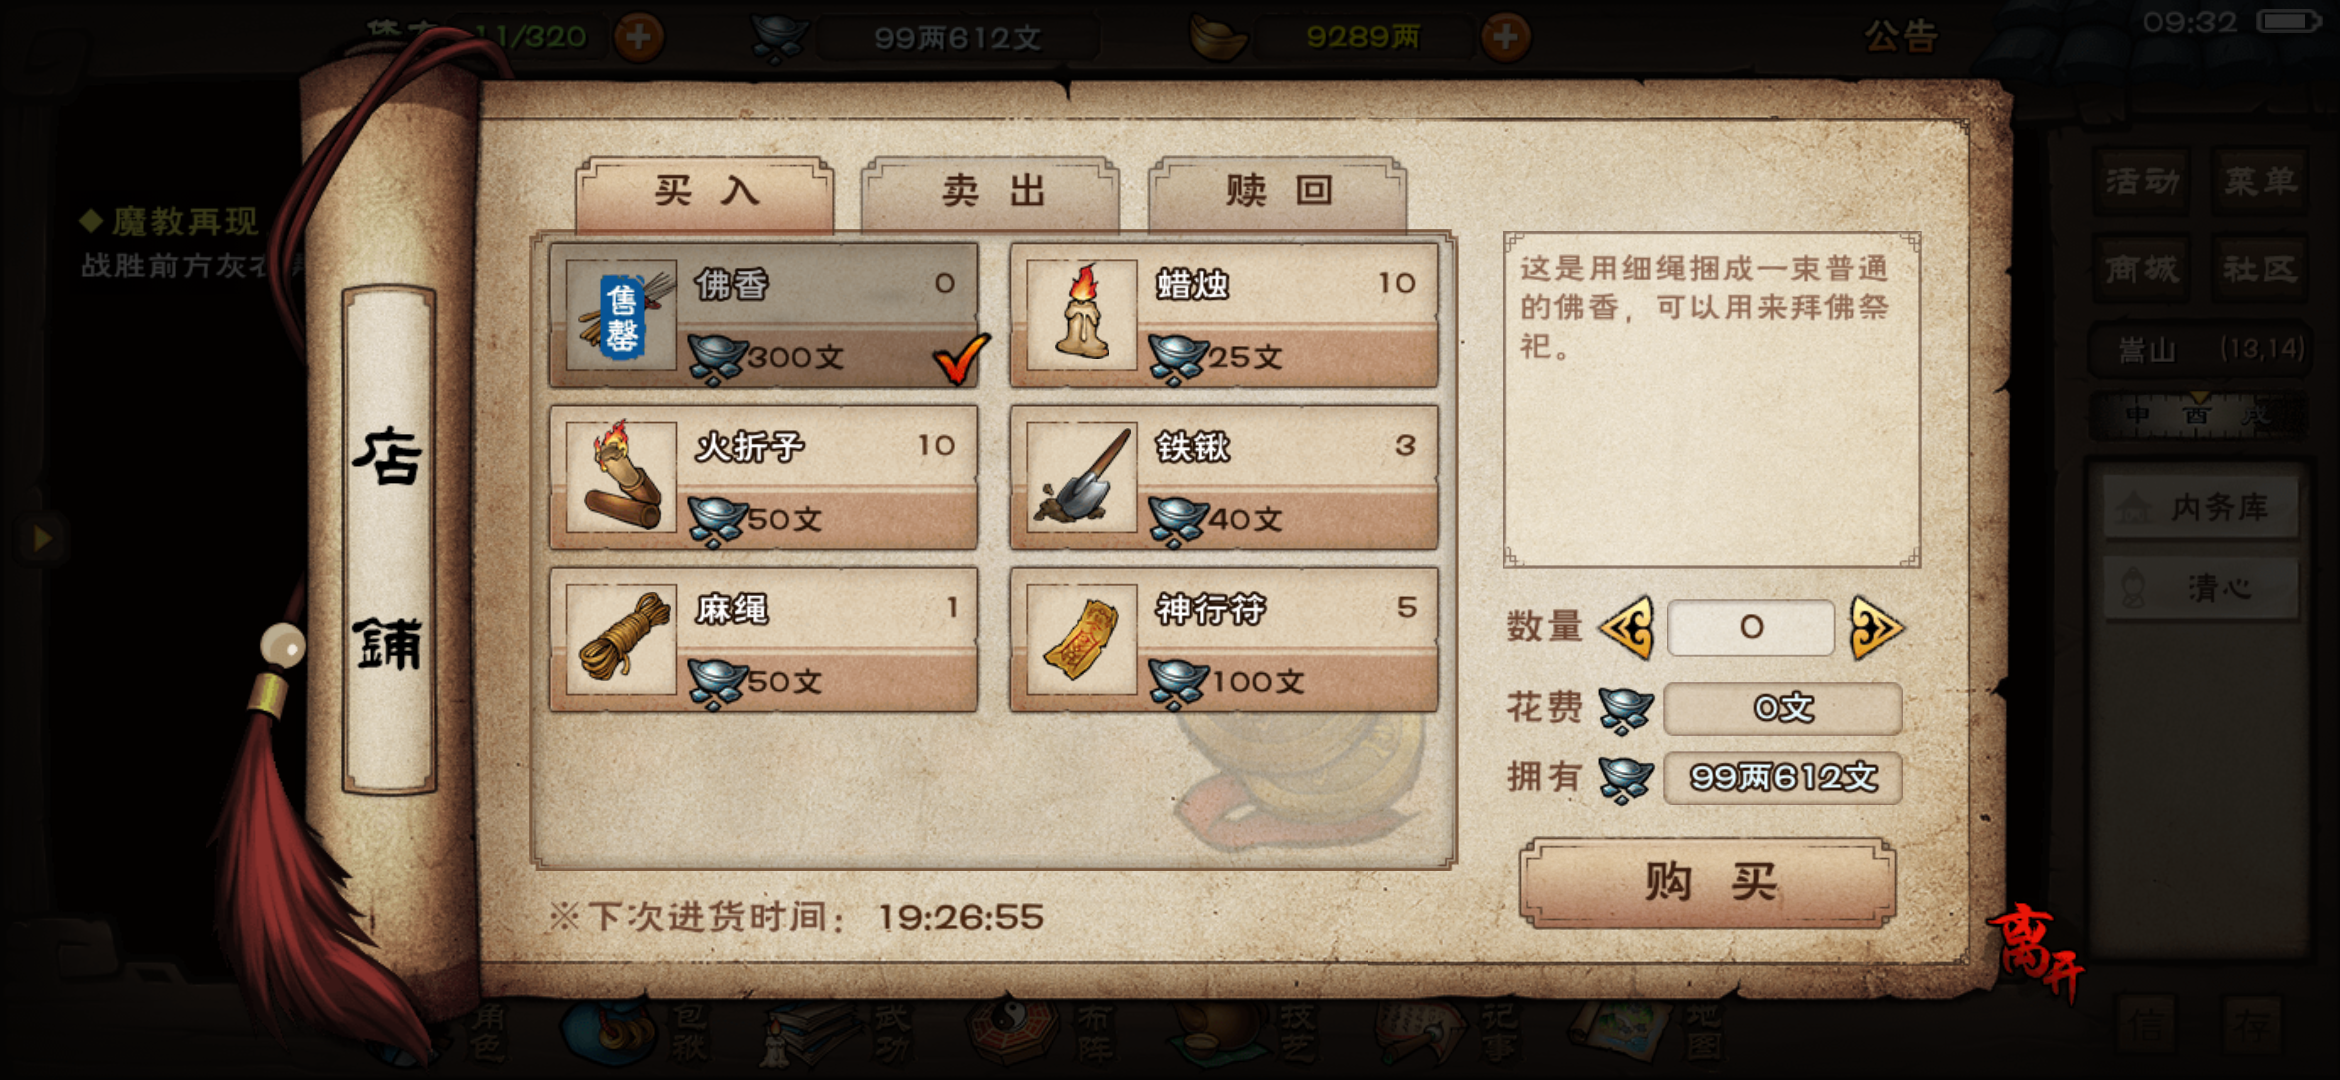Open the 公告 announcement link
This screenshot has width=2340, height=1080.
pos(1901,37)
